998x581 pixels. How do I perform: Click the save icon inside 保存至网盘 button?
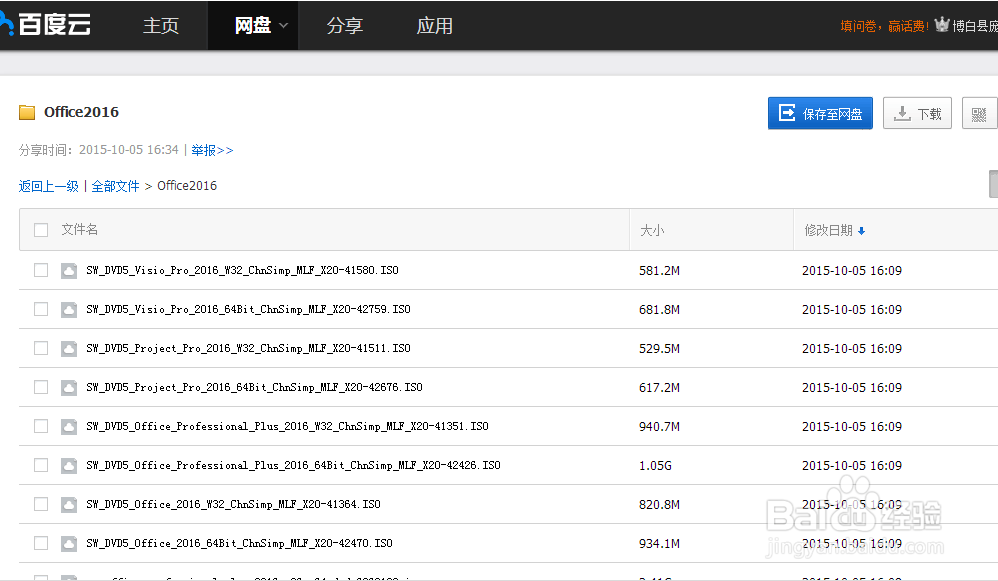tap(785, 112)
